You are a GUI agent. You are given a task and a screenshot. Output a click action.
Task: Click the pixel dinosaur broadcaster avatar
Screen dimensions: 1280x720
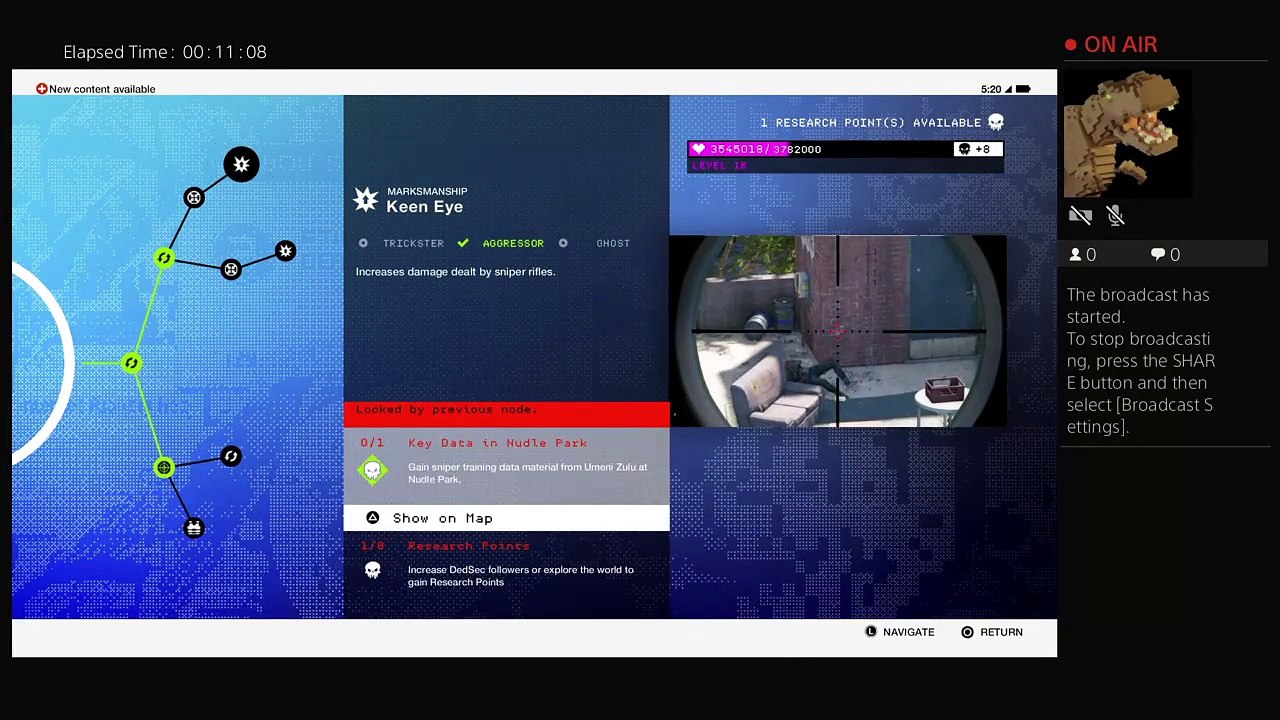coord(1127,134)
